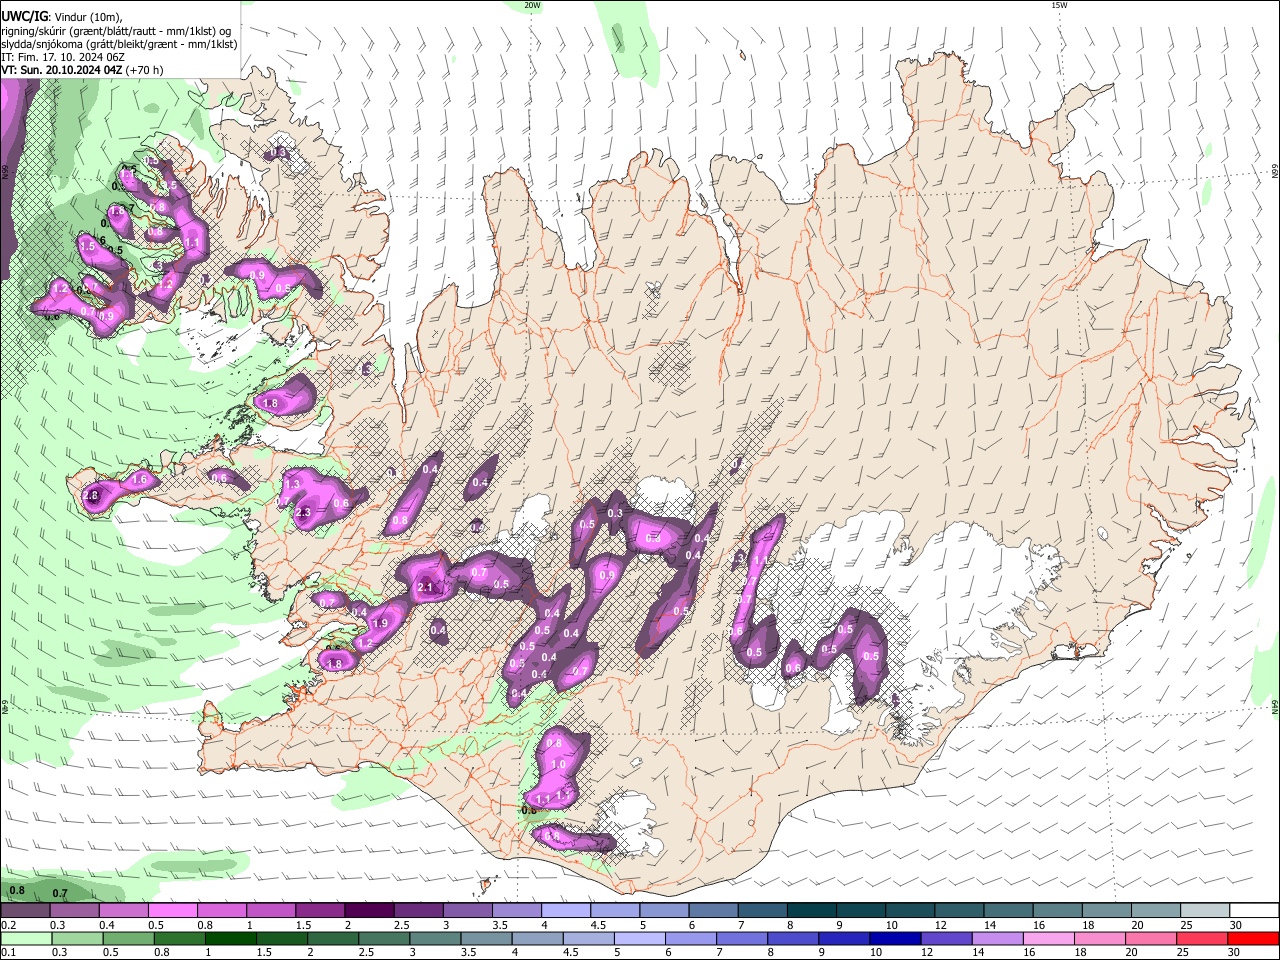Image resolution: width=1280 pixels, height=960 pixels.
Task: Click the 'slydda/snjókoma' legend description line
Action: click(119, 44)
